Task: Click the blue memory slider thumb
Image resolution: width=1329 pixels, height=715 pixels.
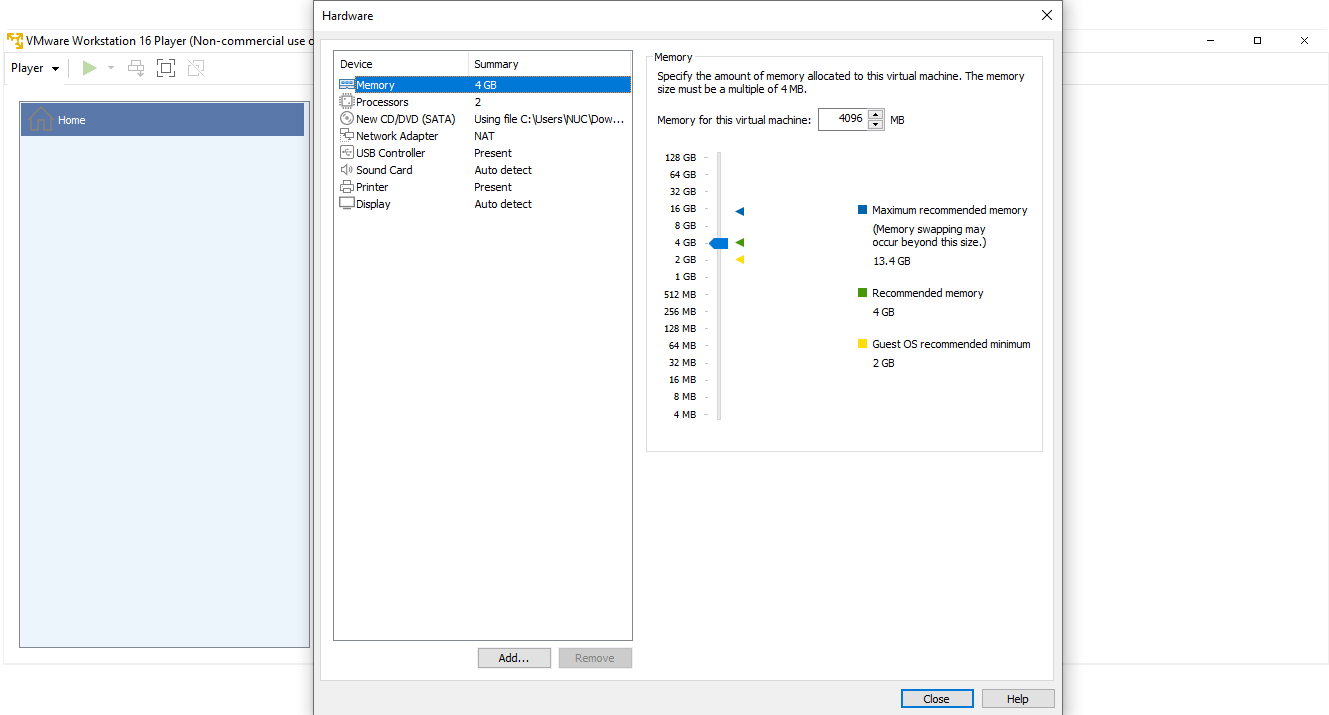Action: [718, 243]
